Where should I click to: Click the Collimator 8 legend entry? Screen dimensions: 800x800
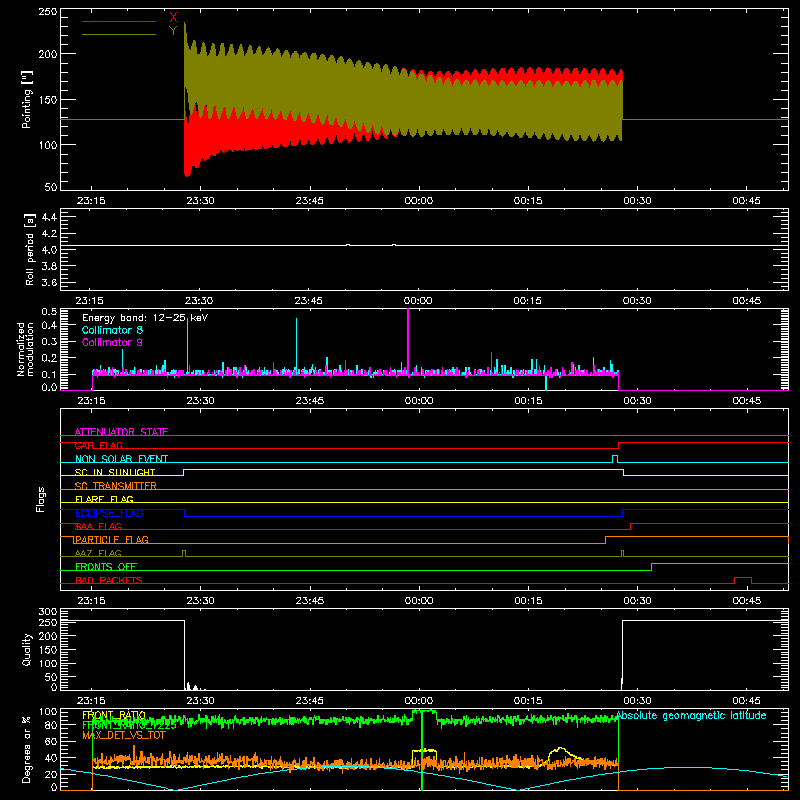click(112, 330)
